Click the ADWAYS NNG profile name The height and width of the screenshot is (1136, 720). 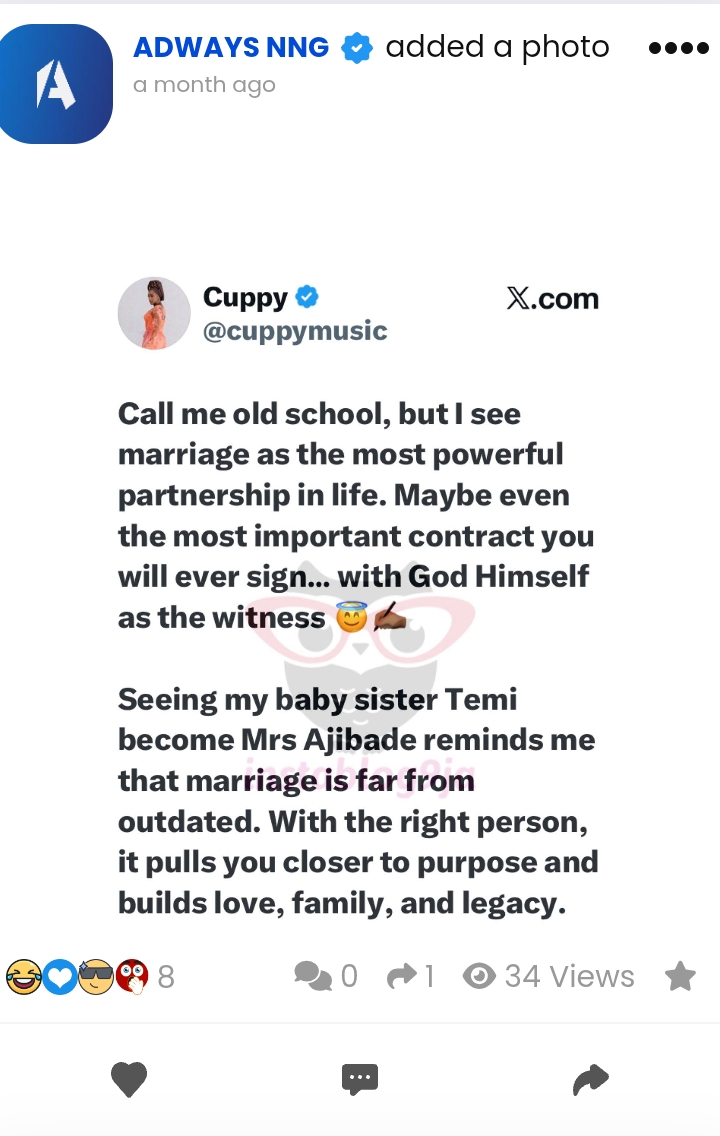(231, 47)
